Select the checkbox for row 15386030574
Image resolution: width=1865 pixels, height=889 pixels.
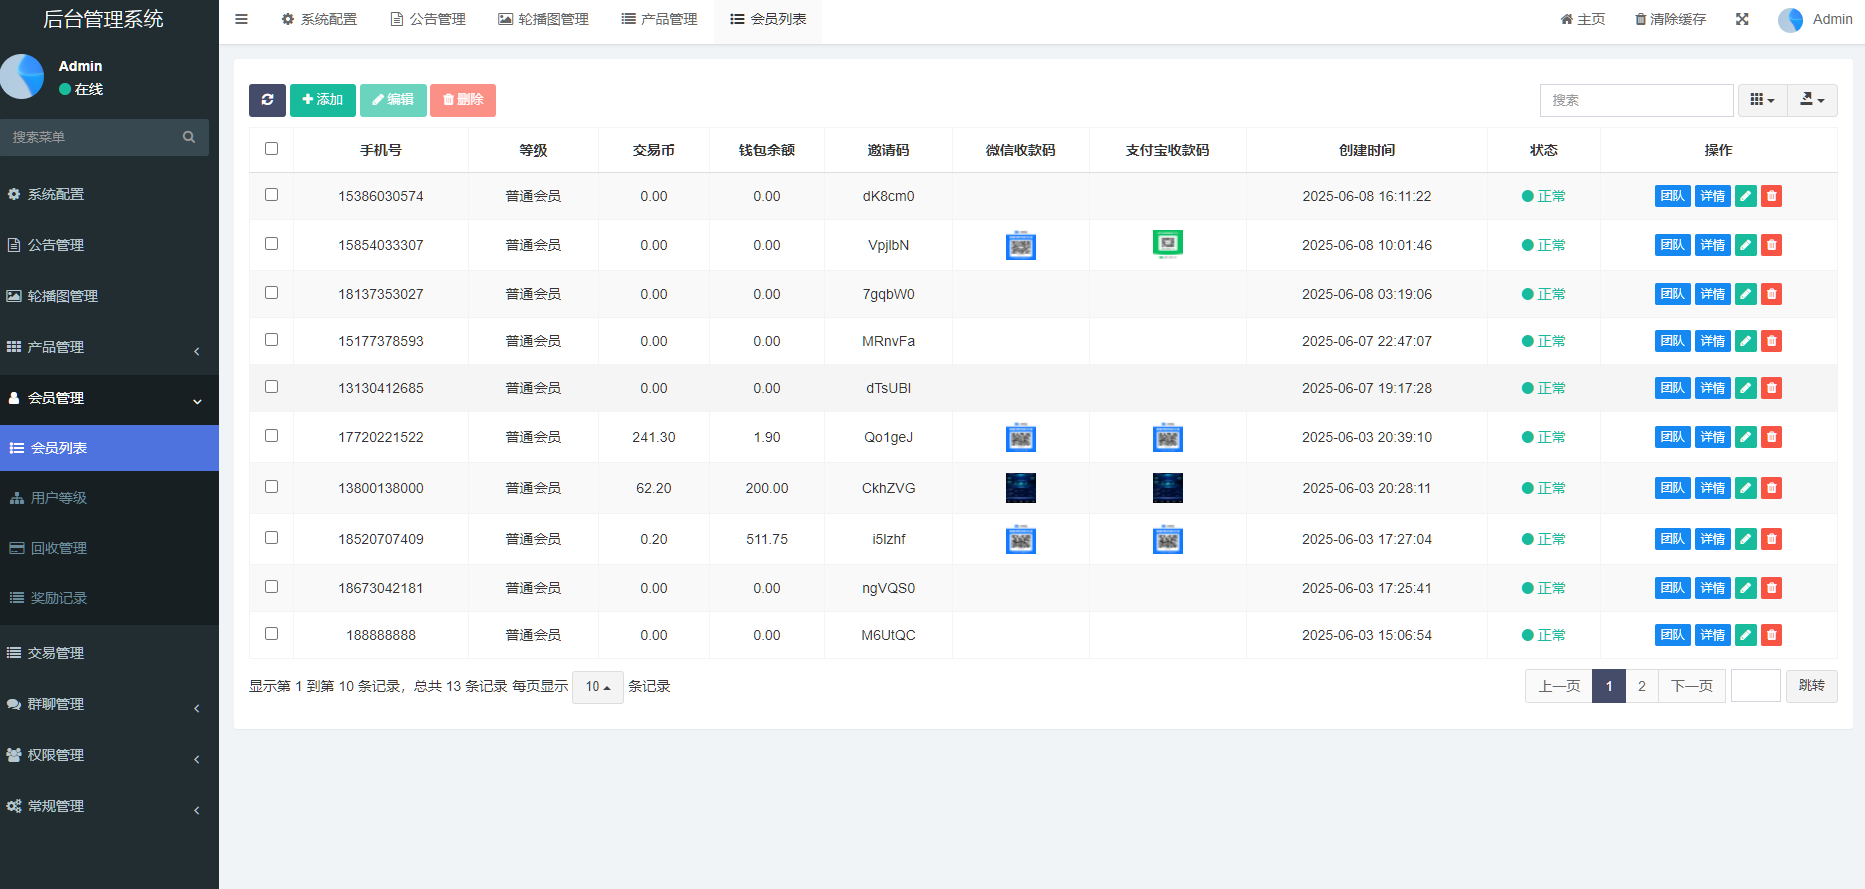(271, 195)
